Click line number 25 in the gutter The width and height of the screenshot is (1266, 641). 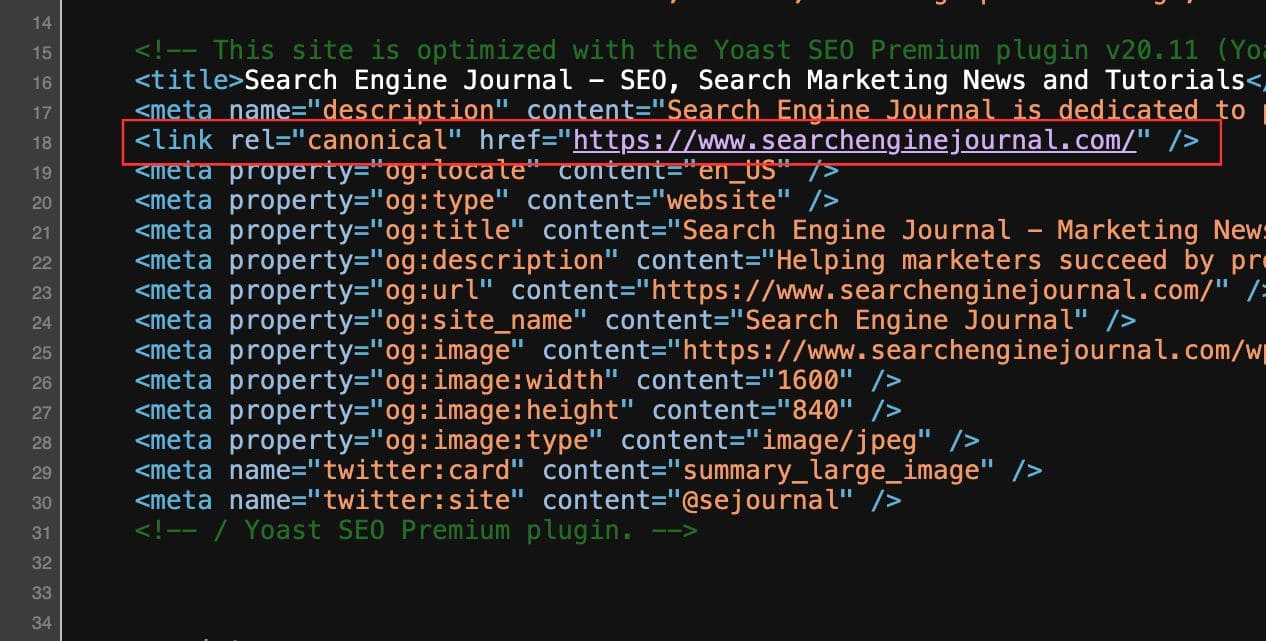point(41,351)
